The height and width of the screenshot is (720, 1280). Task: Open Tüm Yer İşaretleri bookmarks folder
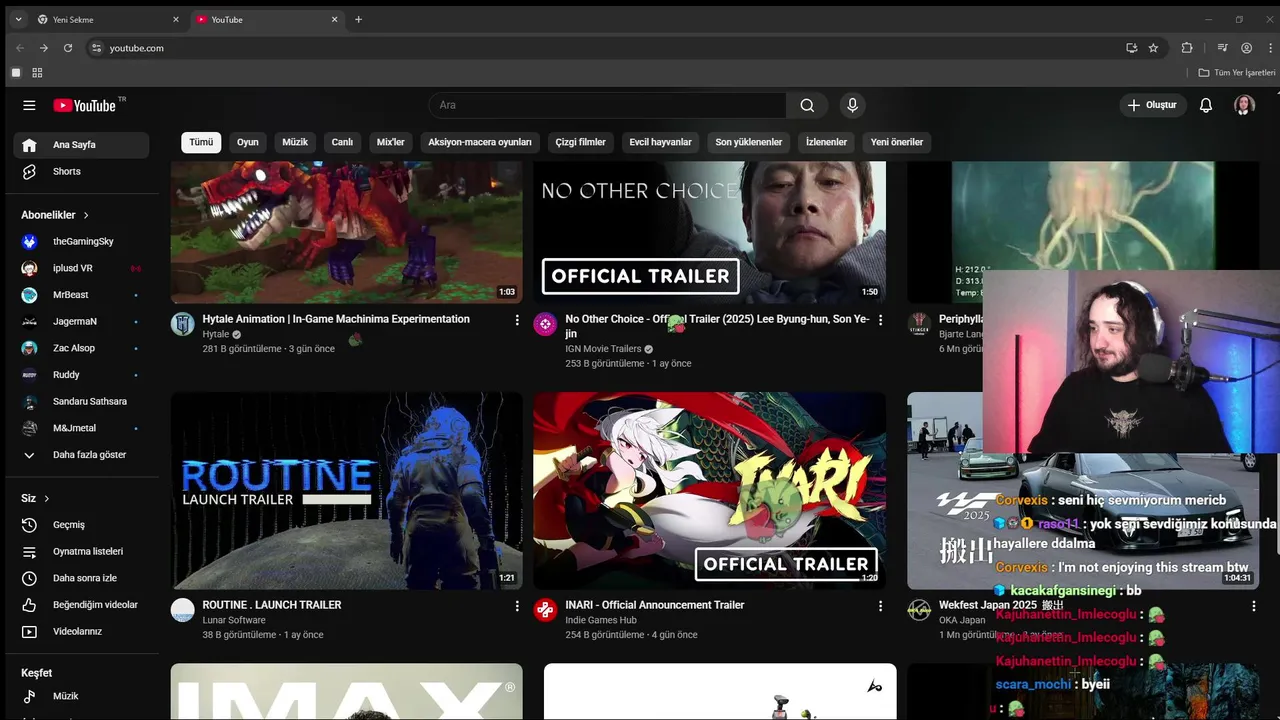tap(1237, 73)
